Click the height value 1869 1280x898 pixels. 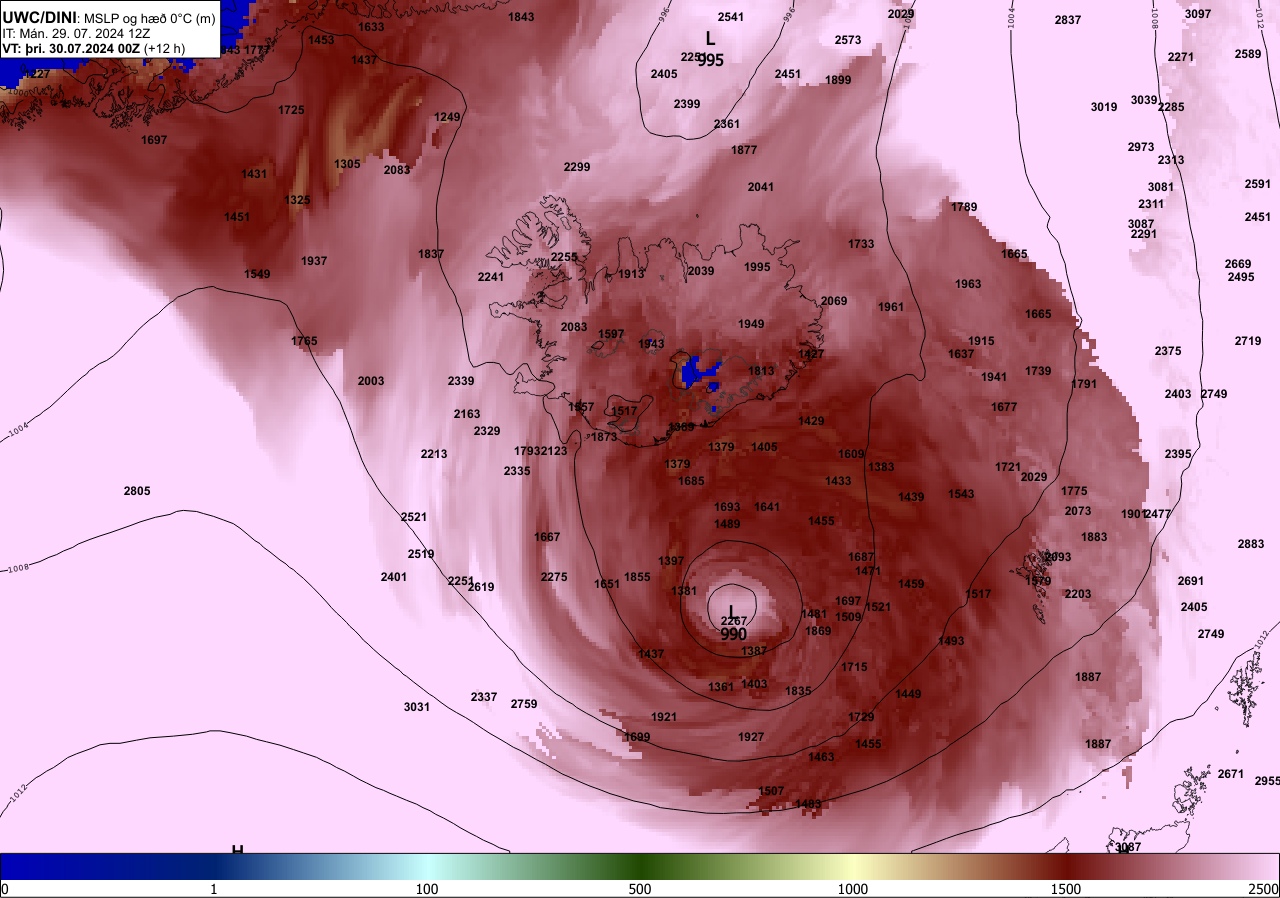(x=818, y=631)
